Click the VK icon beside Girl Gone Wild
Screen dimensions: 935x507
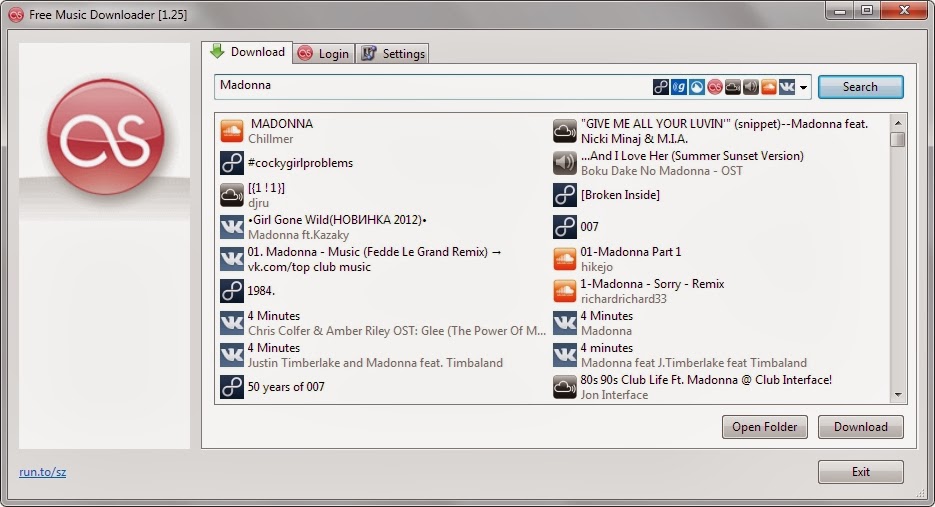[x=232, y=227]
